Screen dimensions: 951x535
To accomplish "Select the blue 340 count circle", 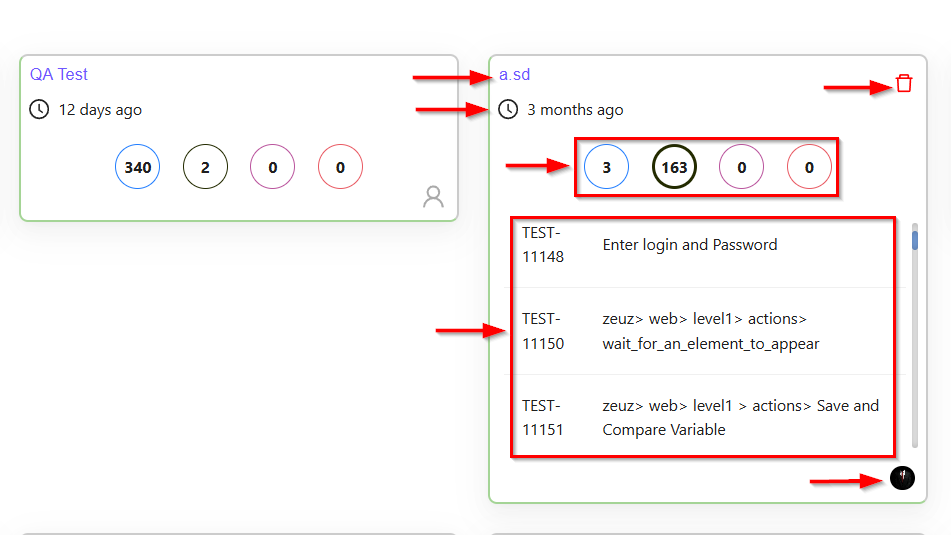I will coord(138,167).
